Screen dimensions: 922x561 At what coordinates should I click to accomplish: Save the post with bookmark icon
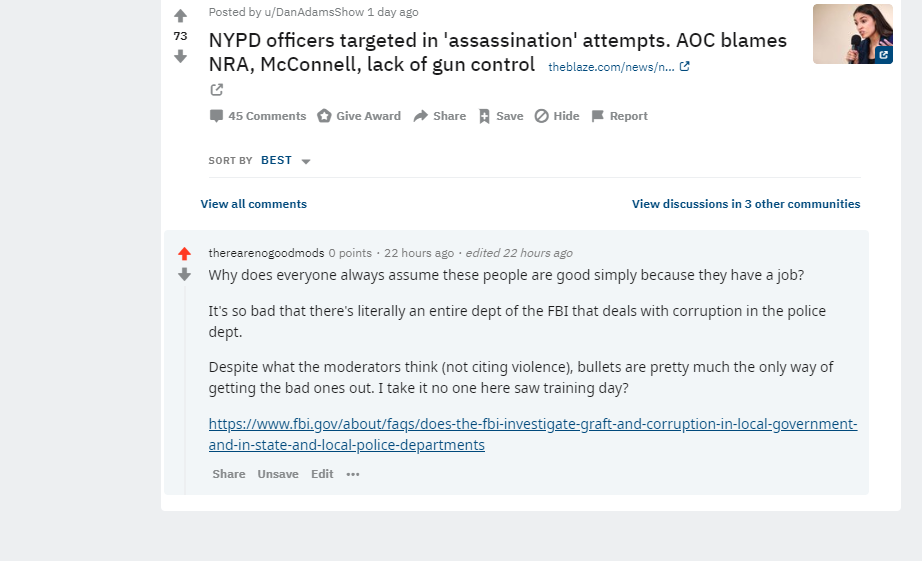(x=501, y=116)
